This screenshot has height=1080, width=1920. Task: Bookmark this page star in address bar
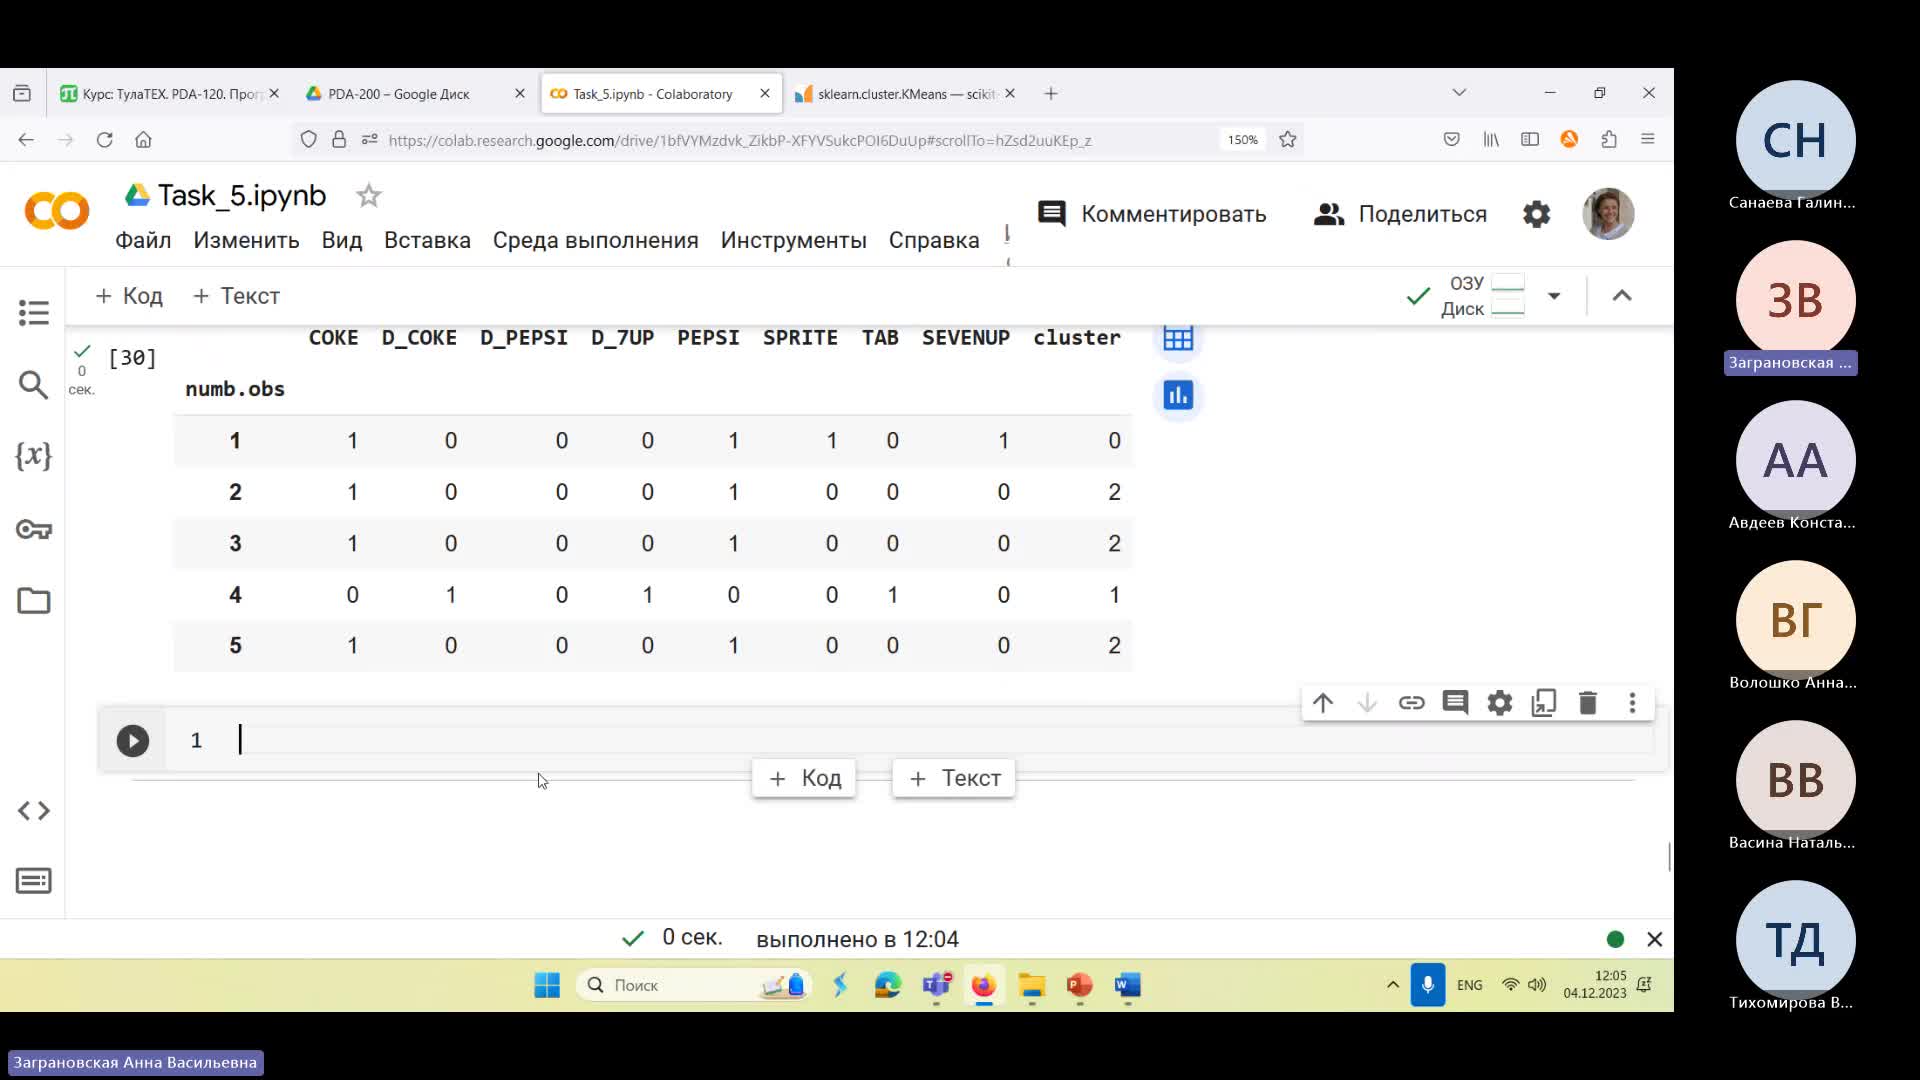tap(1288, 140)
